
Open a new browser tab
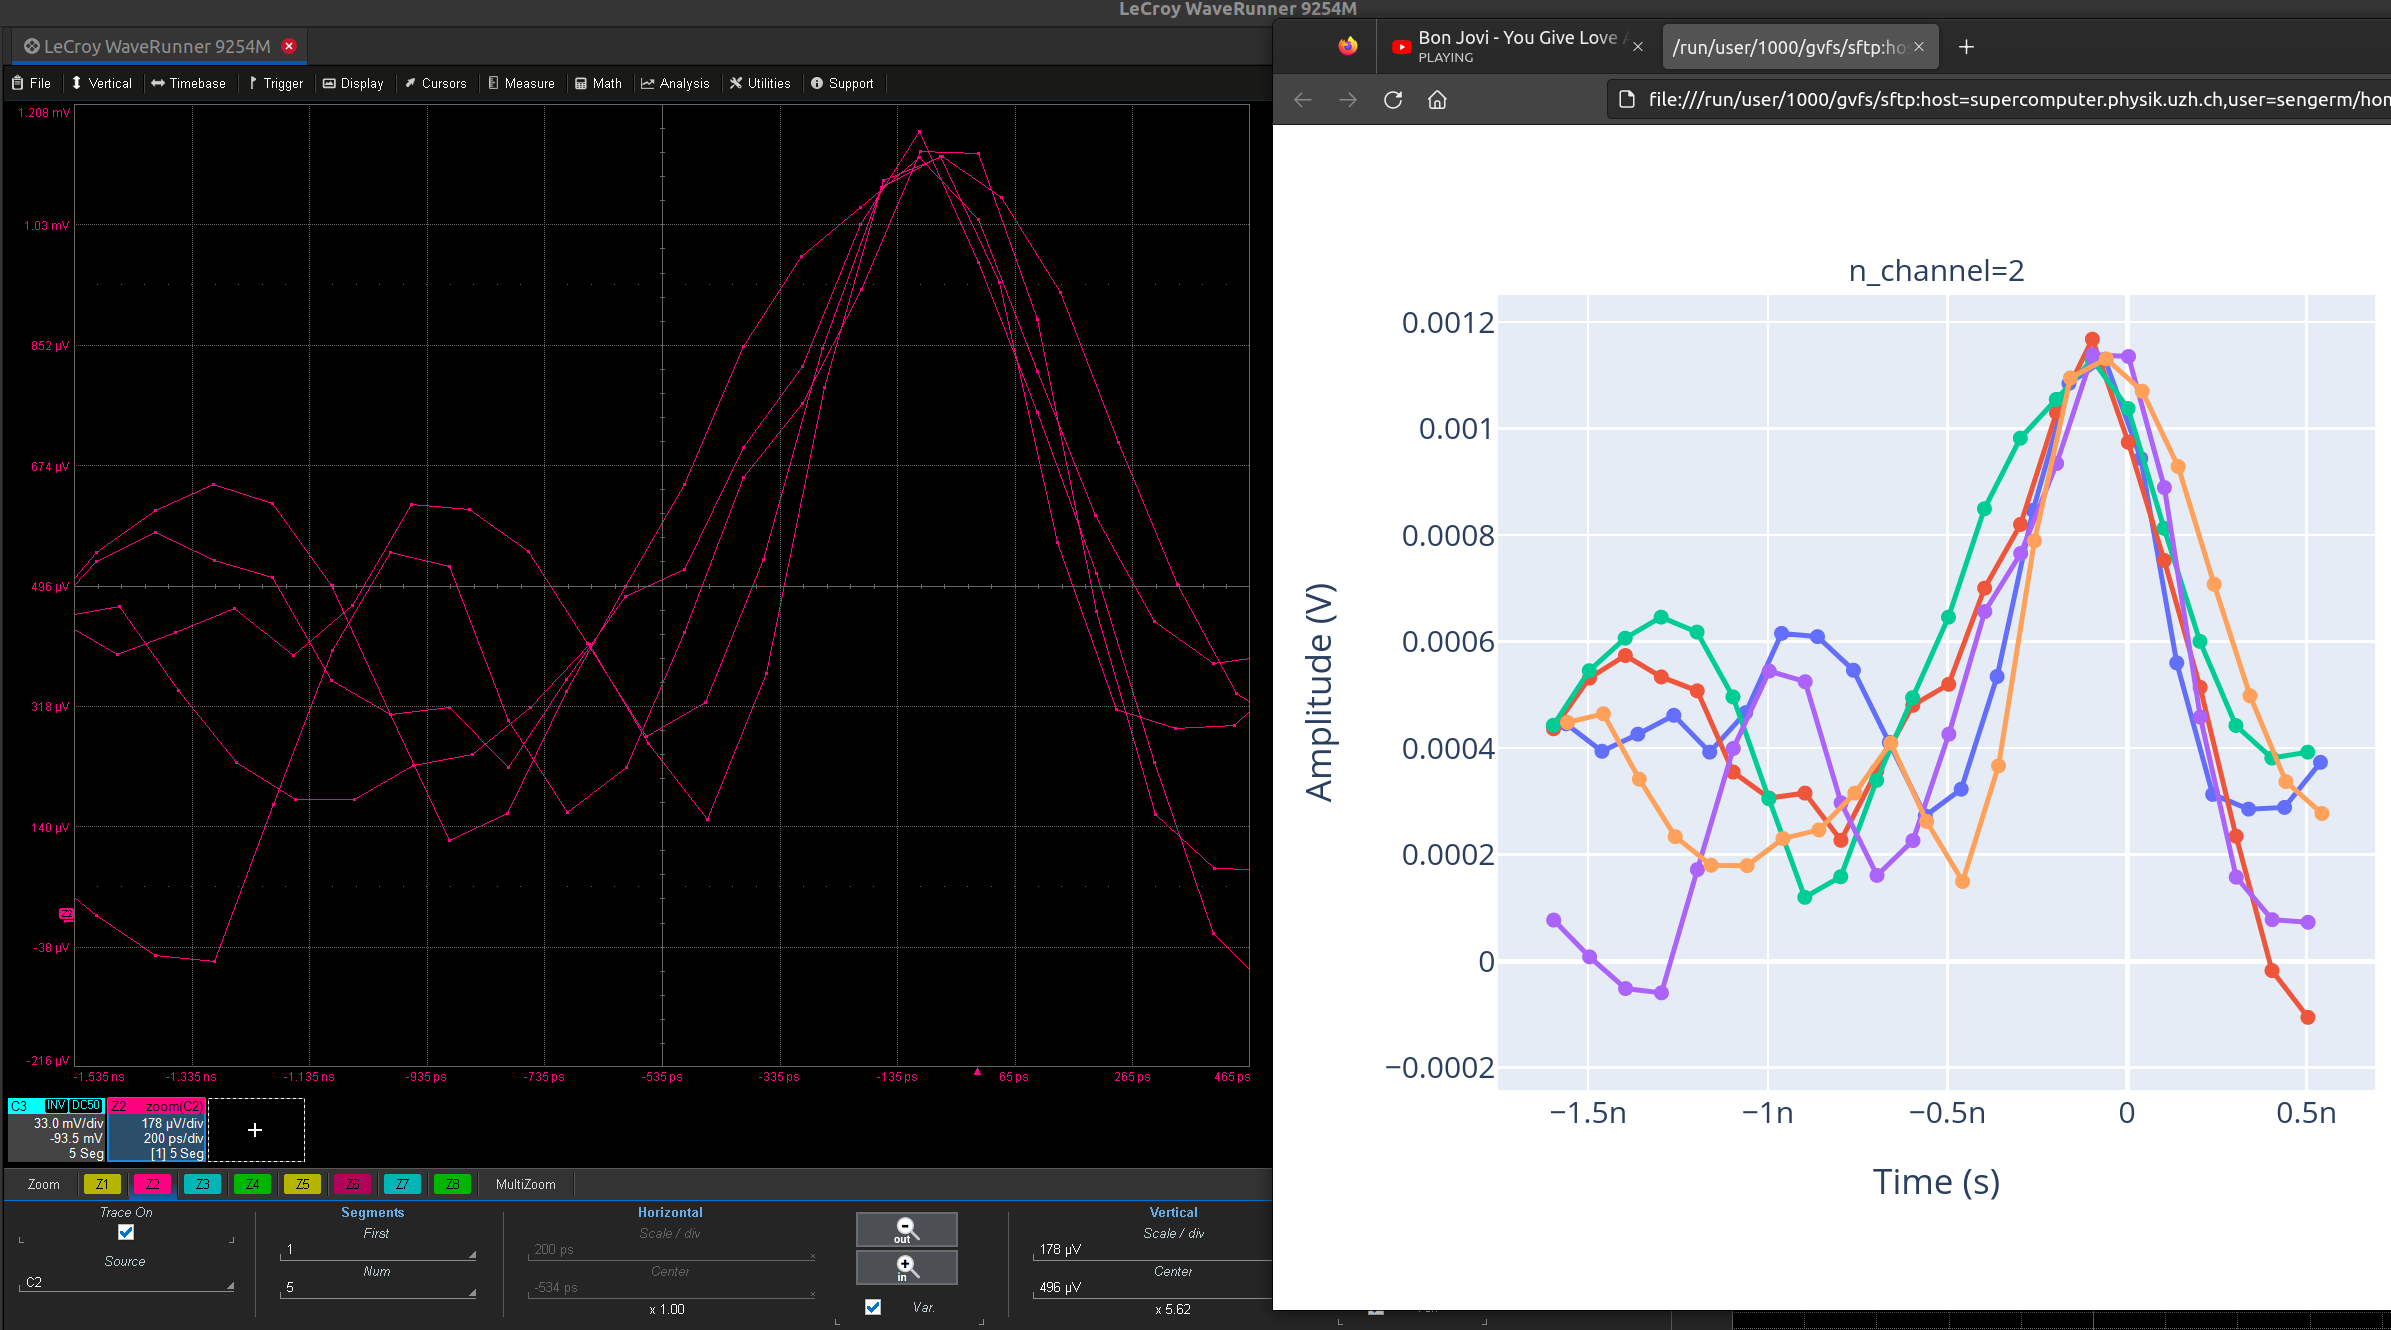tap(1966, 47)
